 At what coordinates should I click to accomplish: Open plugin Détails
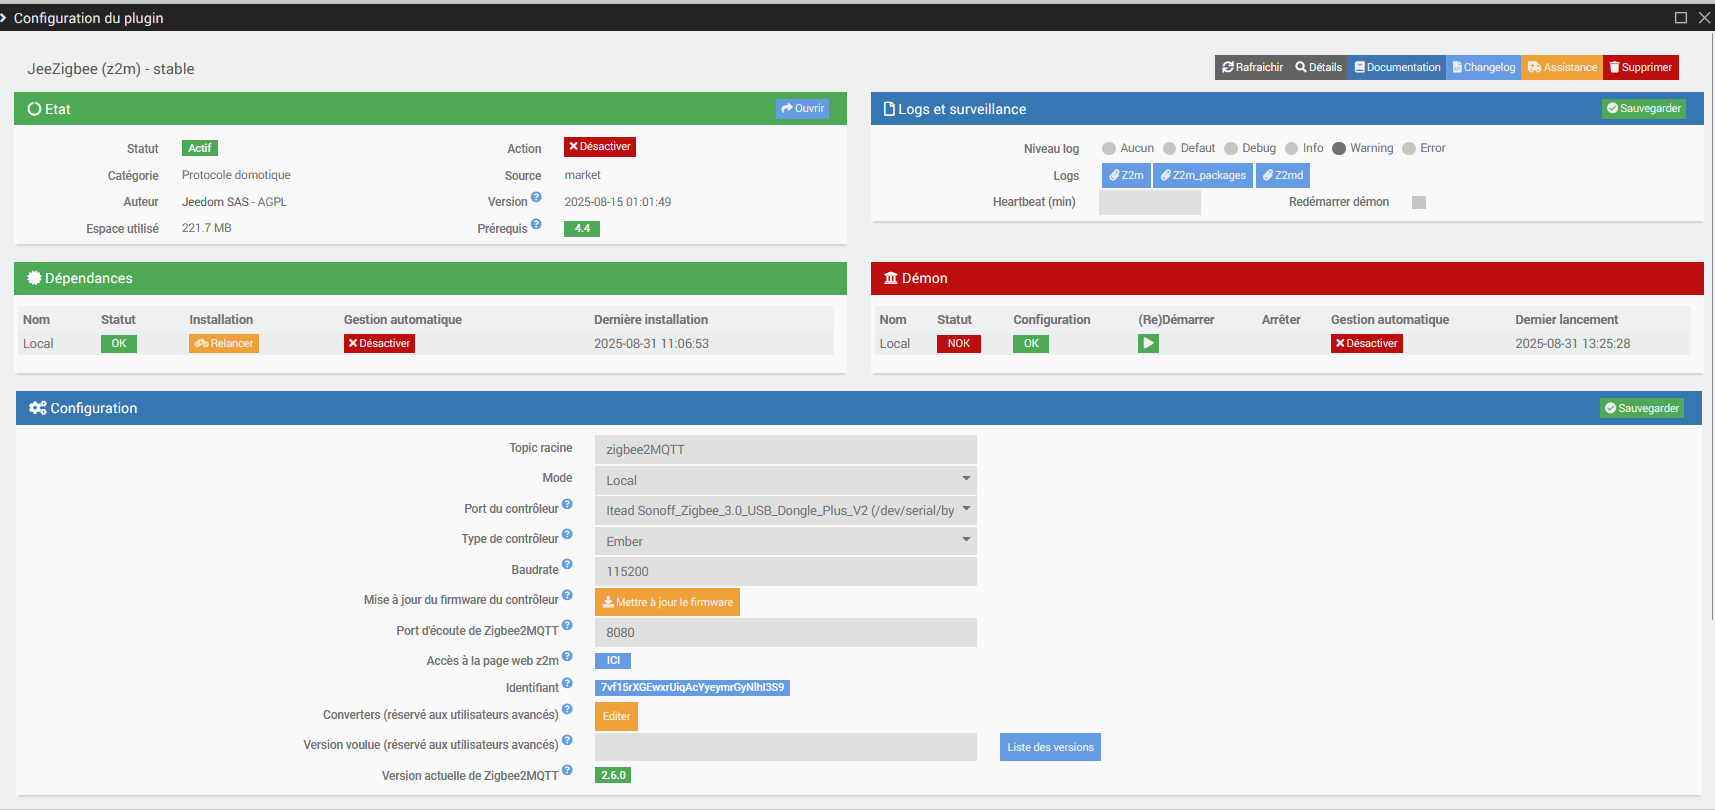(1318, 67)
